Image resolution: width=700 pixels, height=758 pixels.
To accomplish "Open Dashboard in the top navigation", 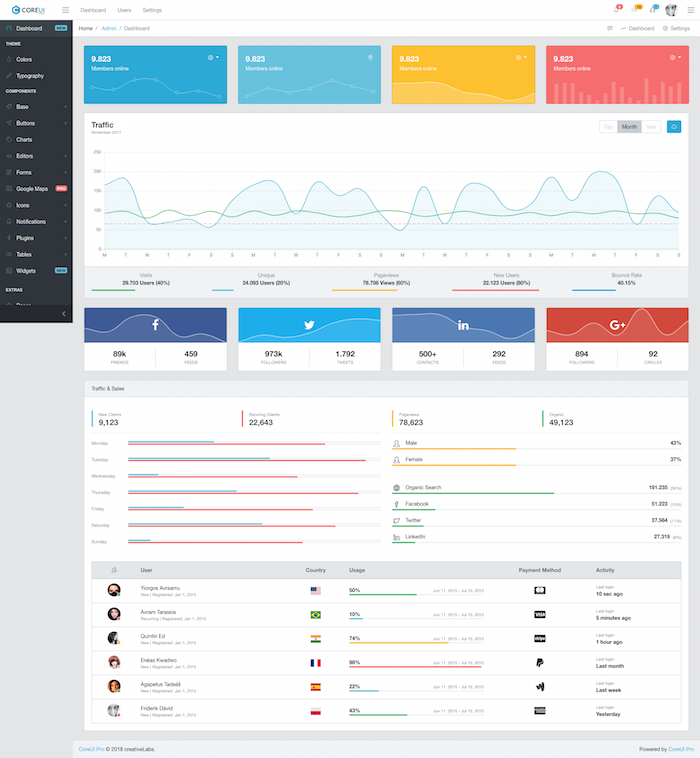I will pyautogui.click(x=93, y=10).
